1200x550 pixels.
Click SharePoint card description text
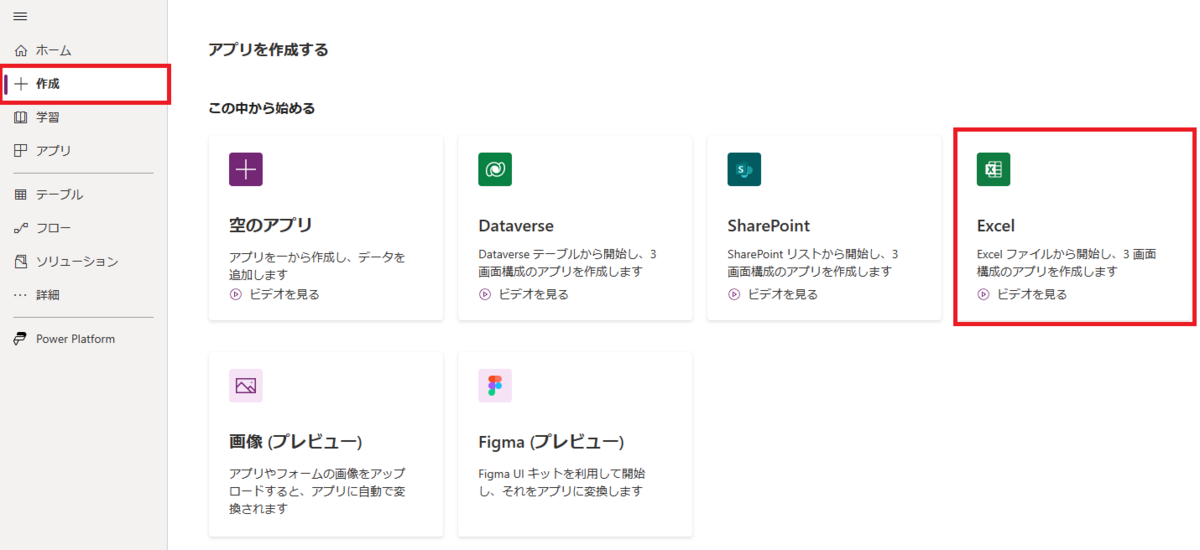coord(812,262)
